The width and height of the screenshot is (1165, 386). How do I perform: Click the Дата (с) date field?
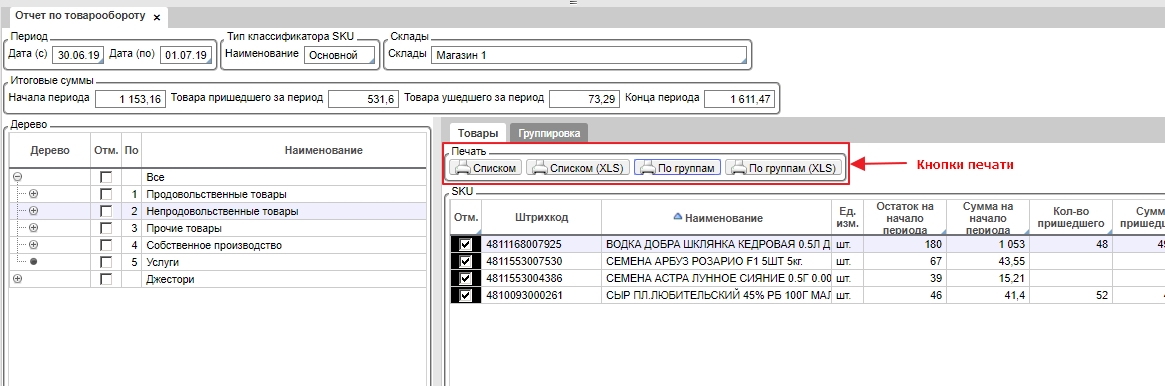click(77, 55)
